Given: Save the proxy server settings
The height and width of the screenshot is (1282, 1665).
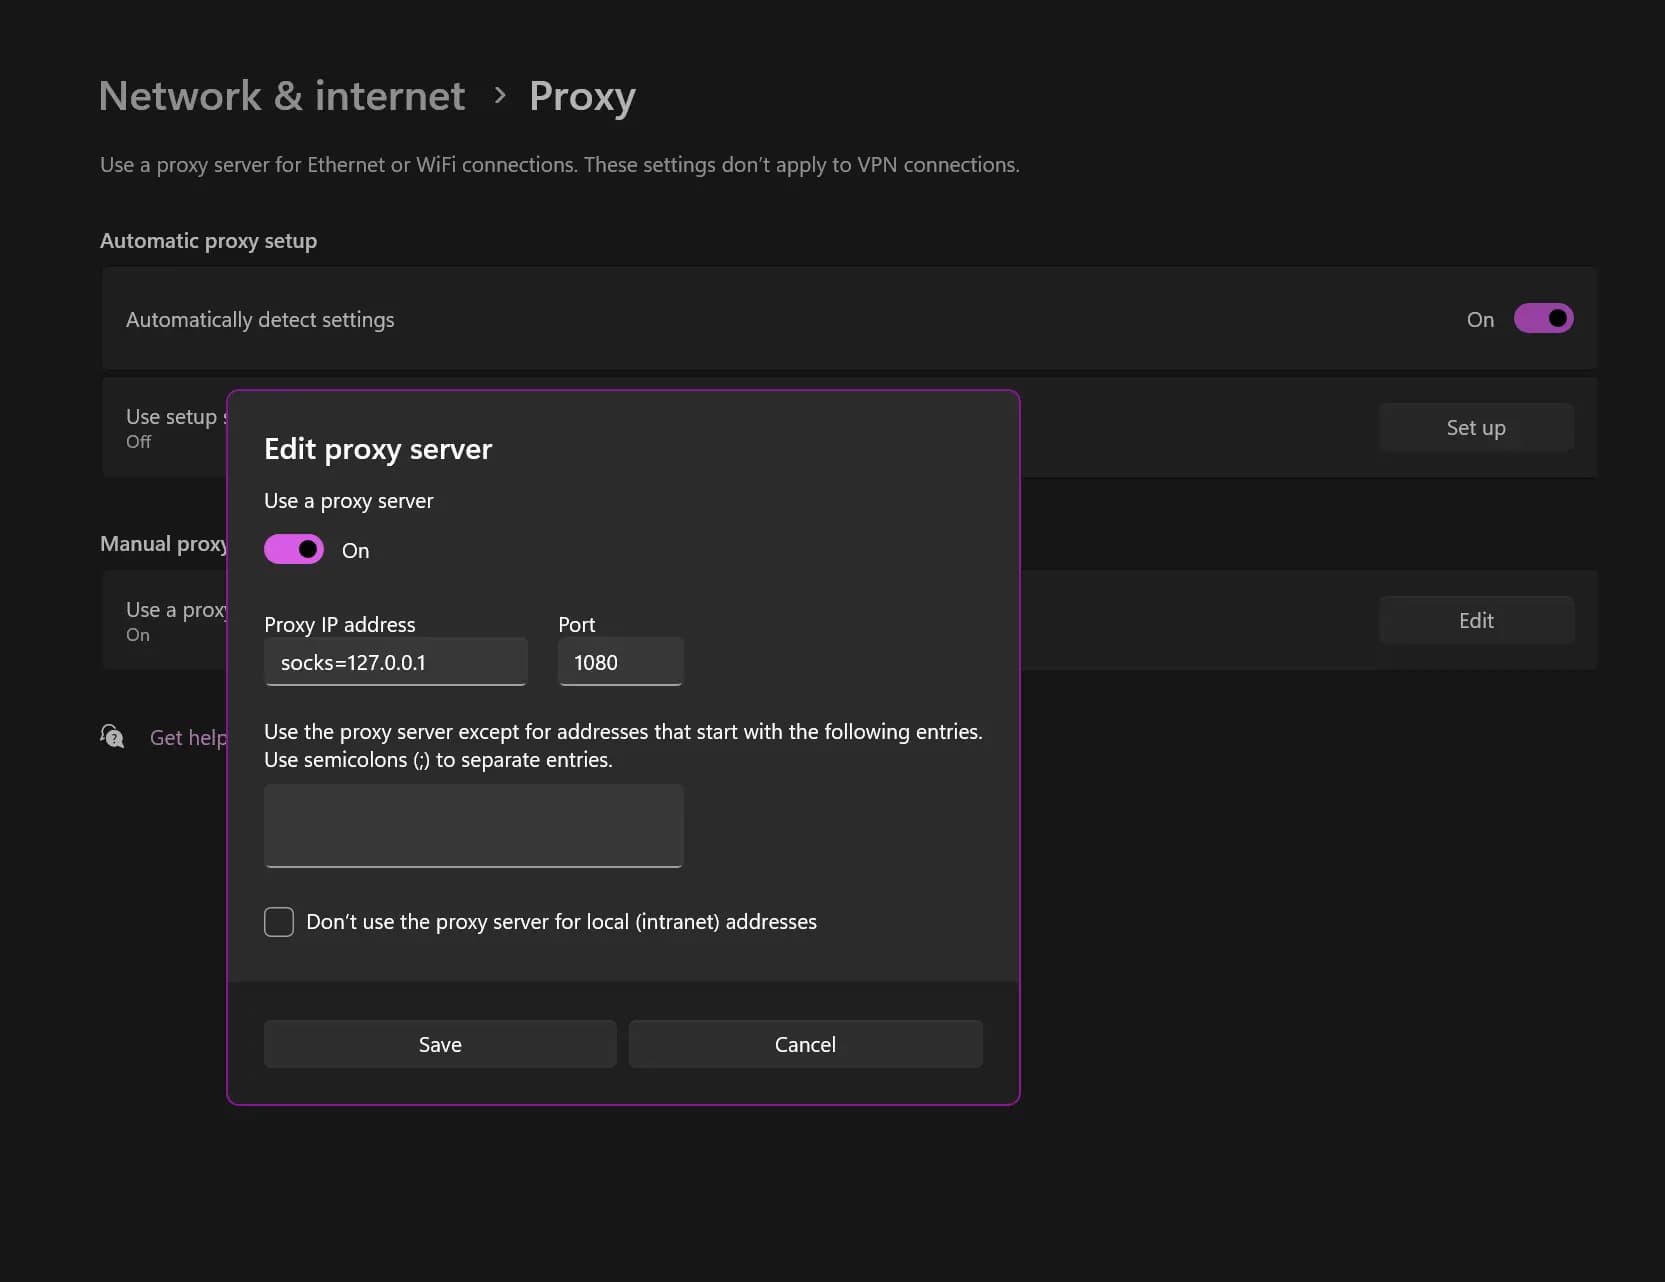Looking at the screenshot, I should point(440,1044).
